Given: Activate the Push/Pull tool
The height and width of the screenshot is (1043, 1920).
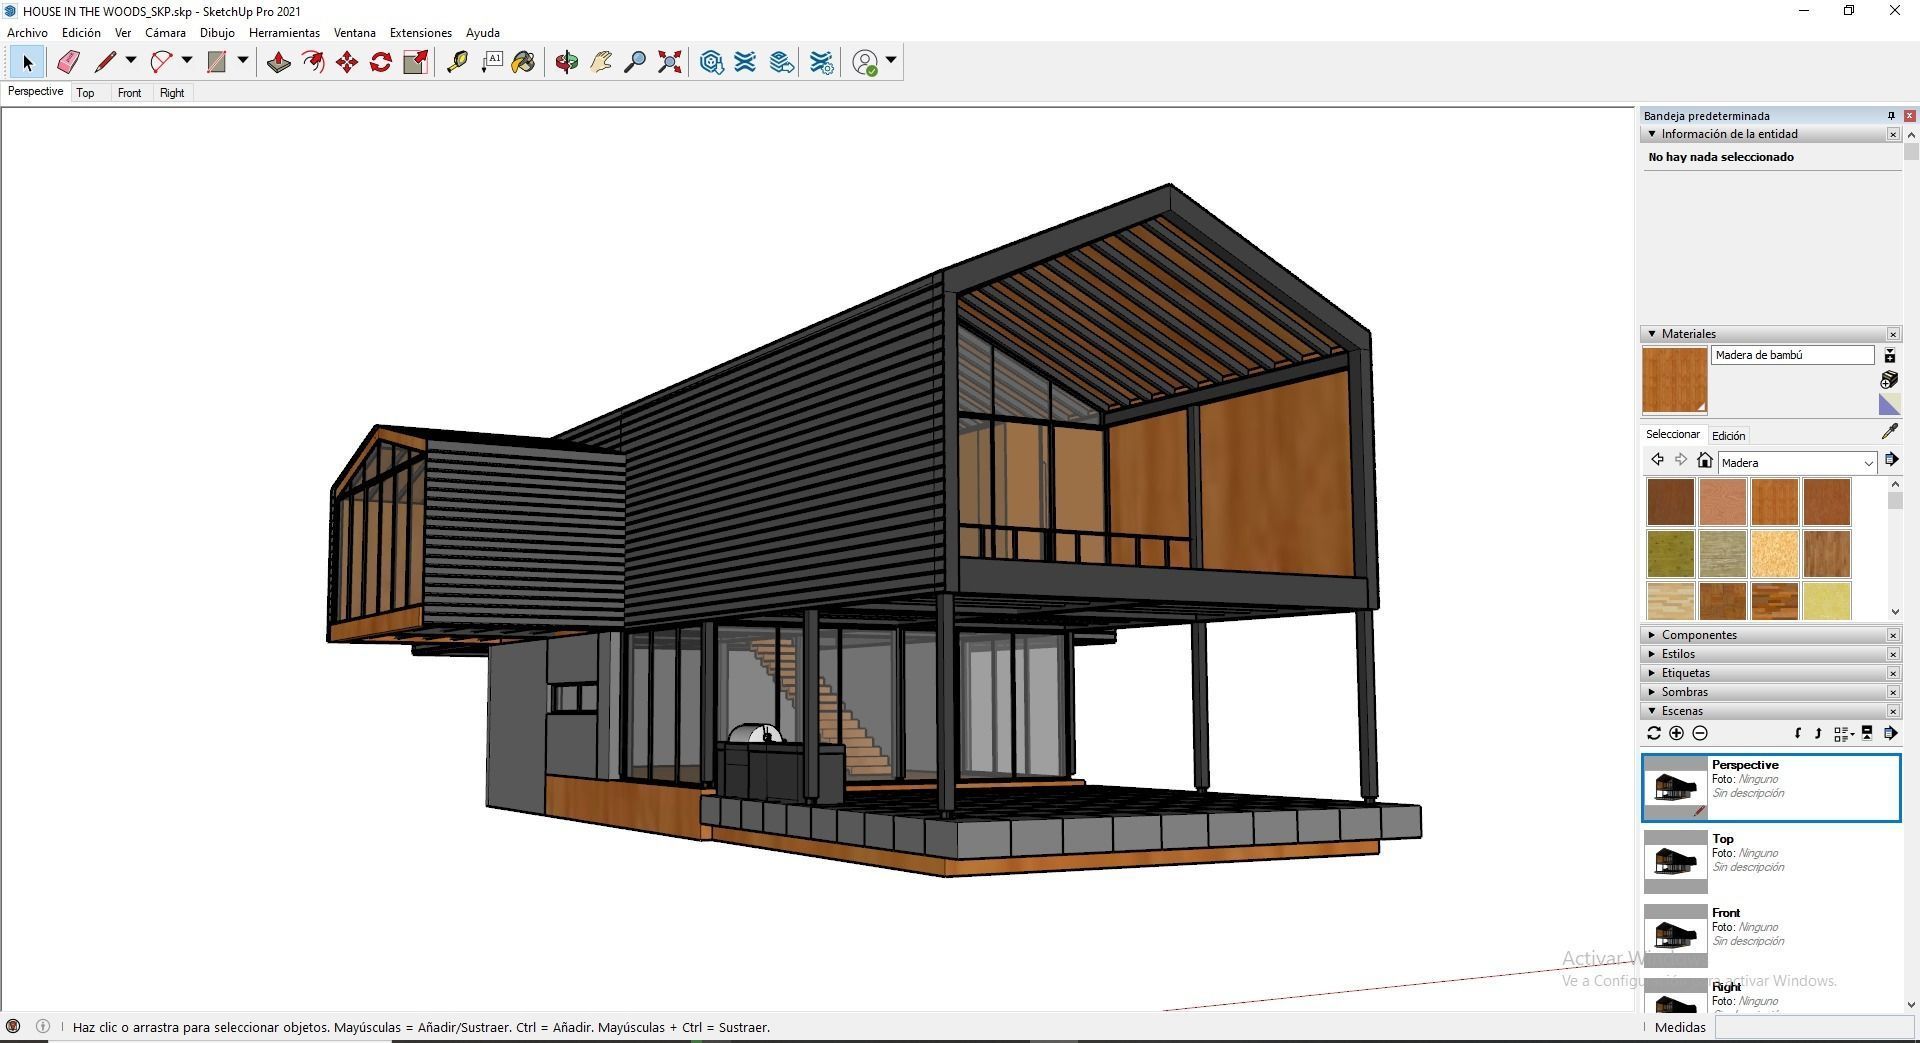Looking at the screenshot, I should pyautogui.click(x=279, y=62).
